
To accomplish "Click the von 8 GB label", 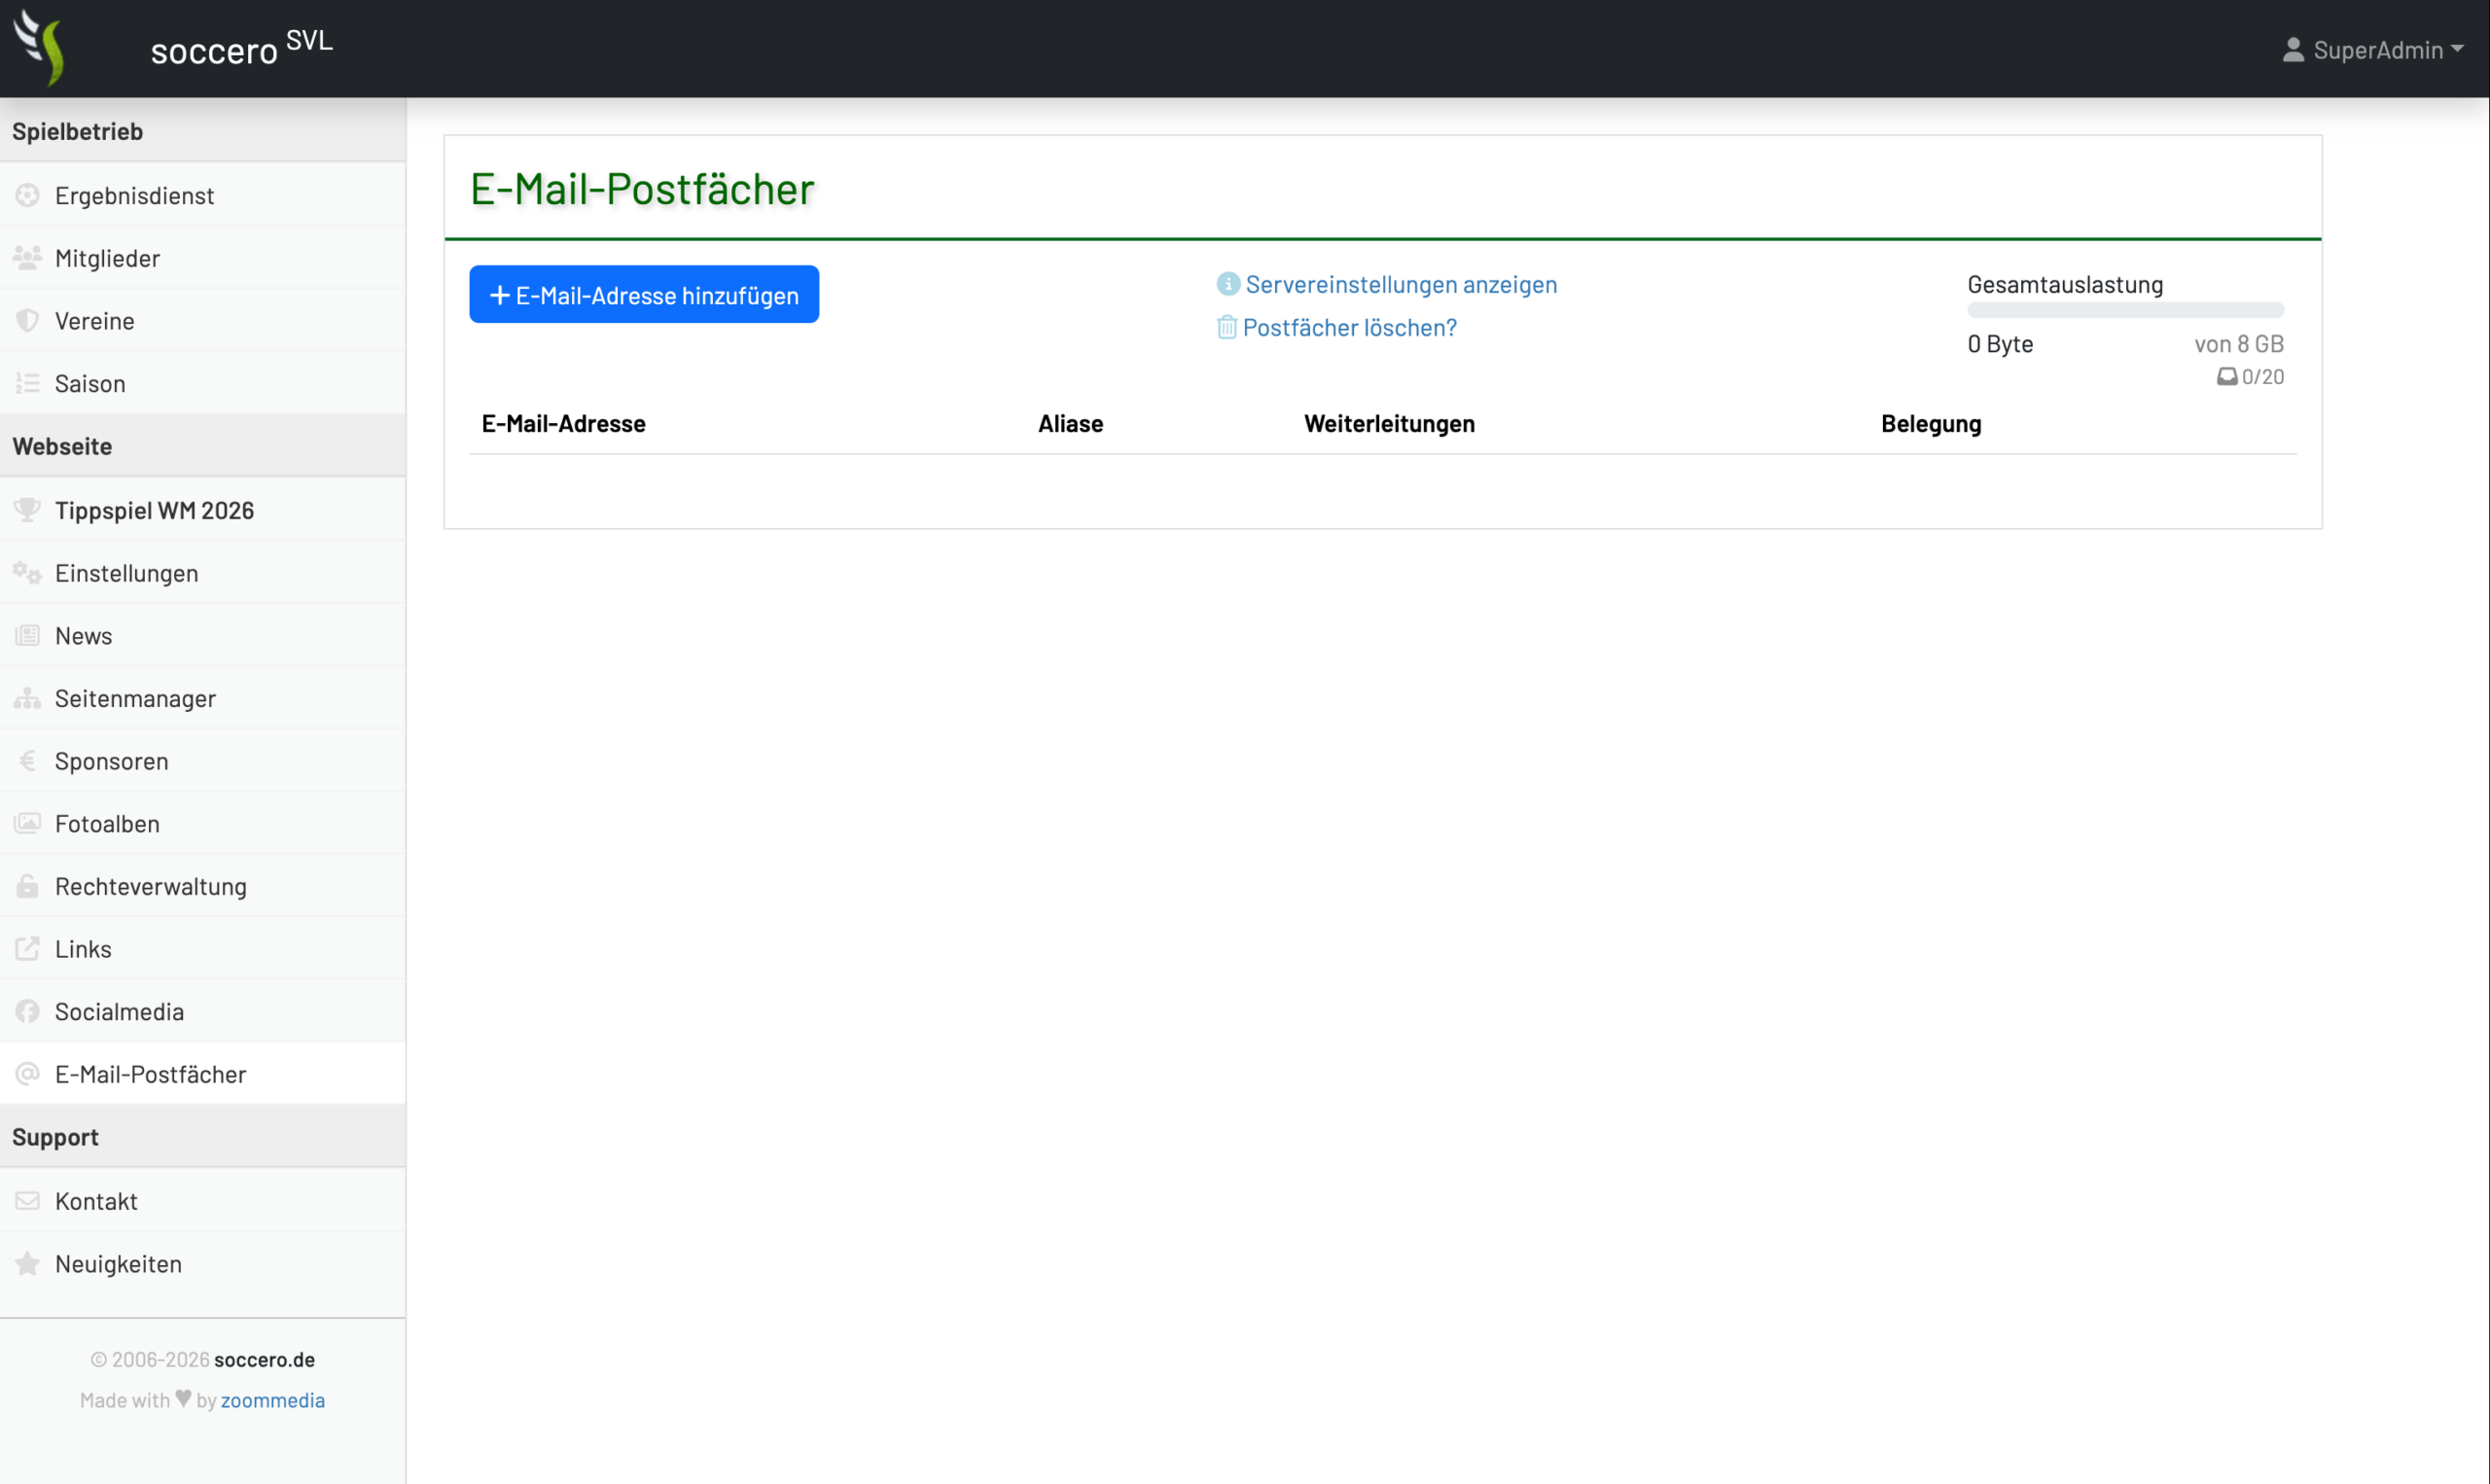I will pos(2239,344).
